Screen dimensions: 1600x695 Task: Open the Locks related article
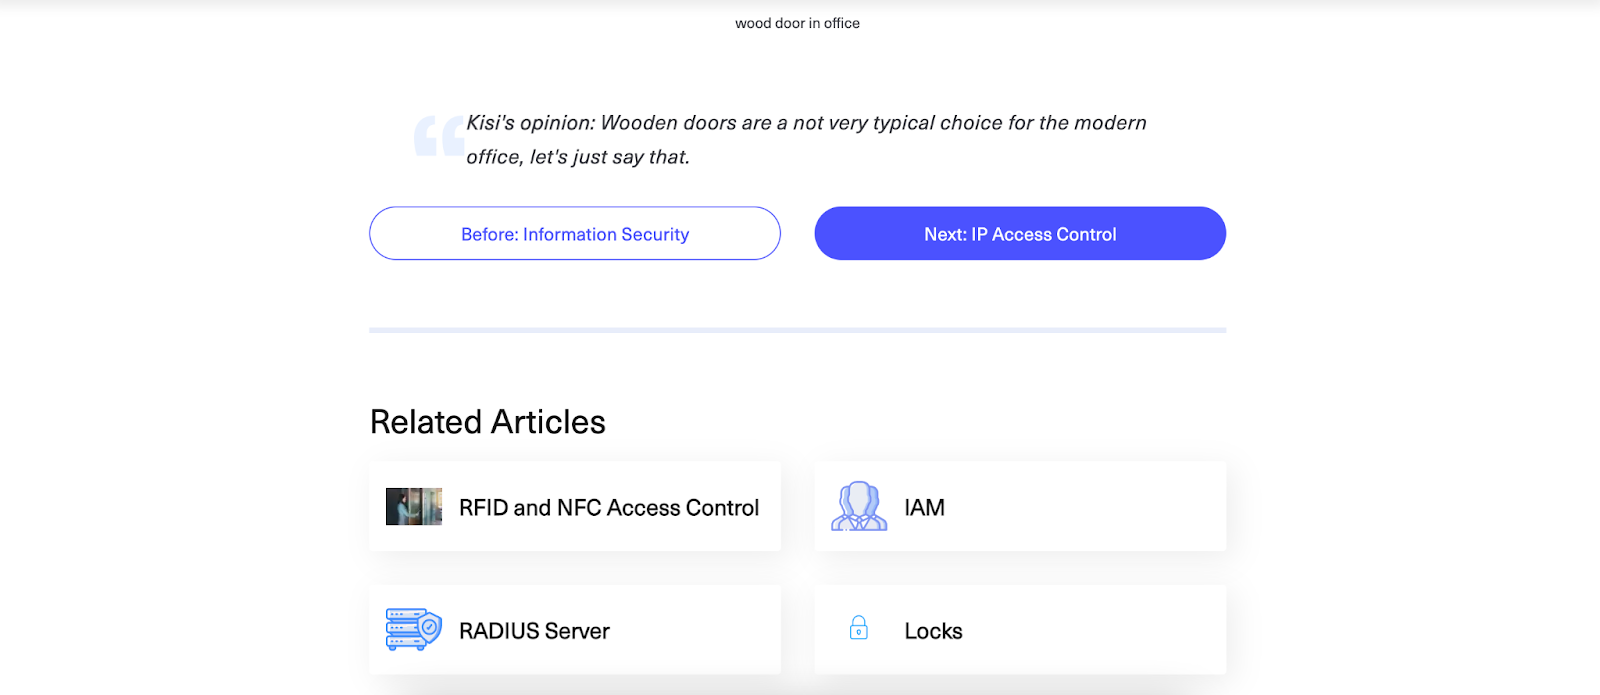1020,630
